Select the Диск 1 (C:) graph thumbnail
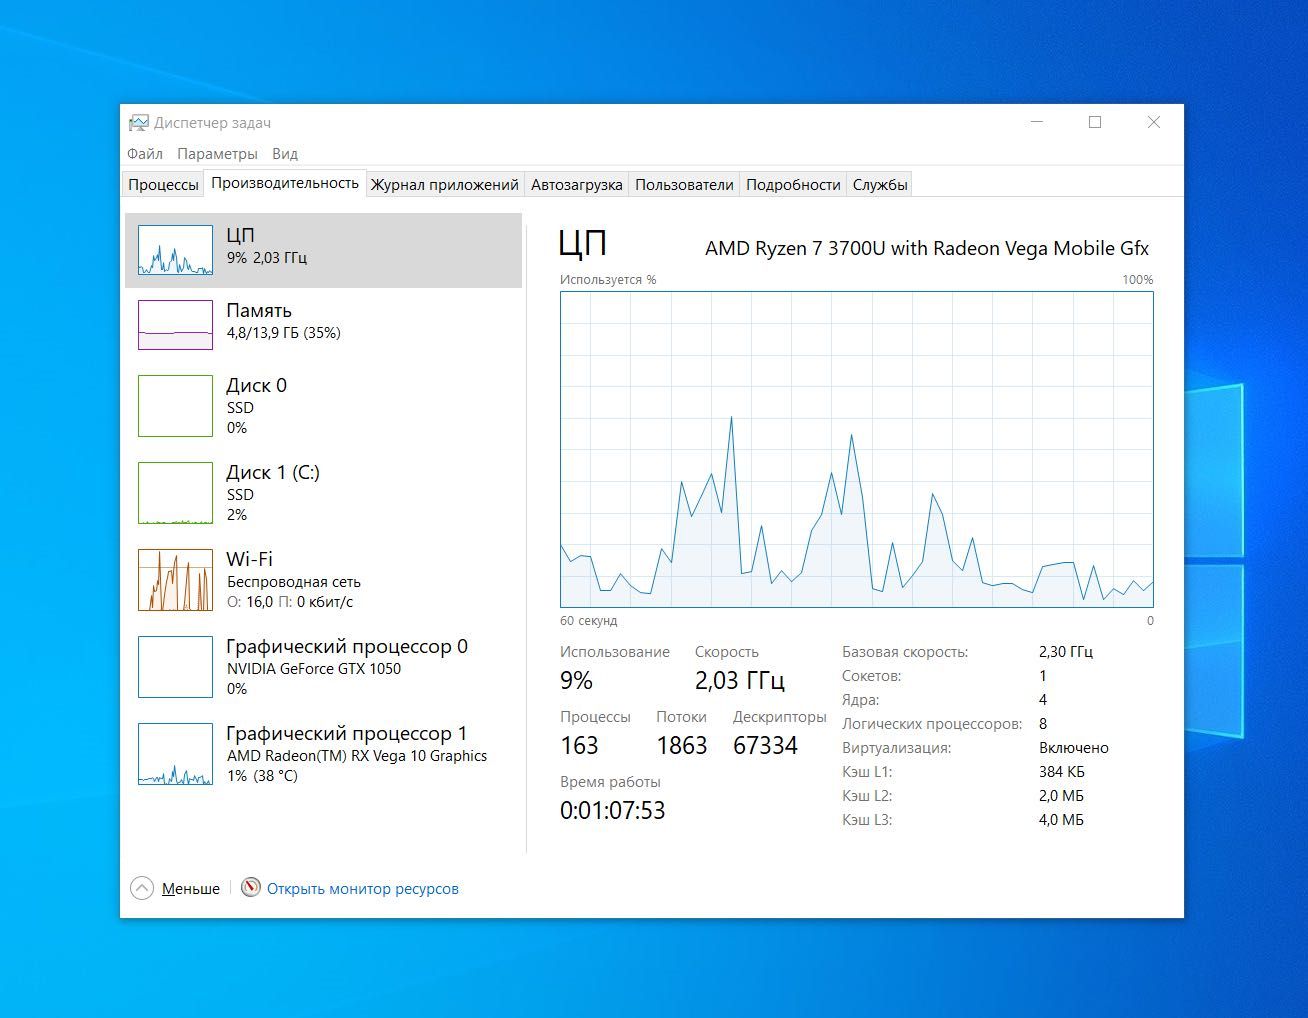The width and height of the screenshot is (1308, 1018). pos(175,493)
